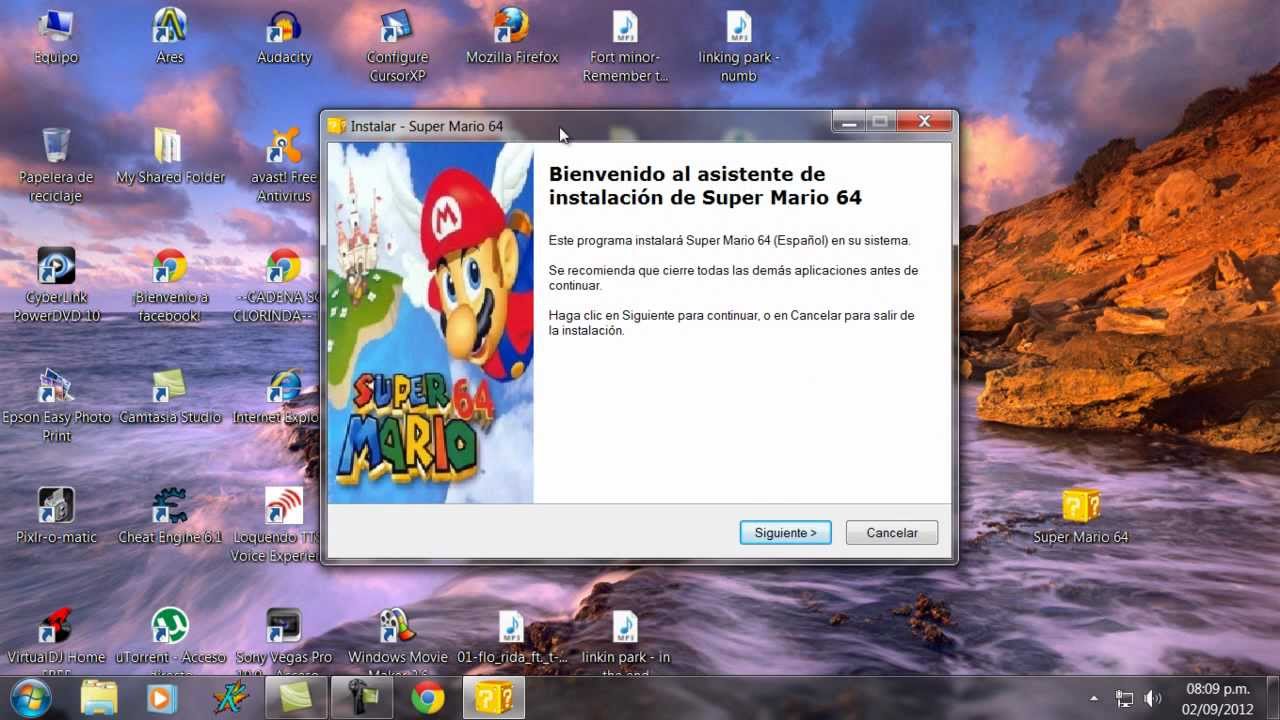Select linking park - numb MP3 file
1280x720 pixels.
[739, 46]
